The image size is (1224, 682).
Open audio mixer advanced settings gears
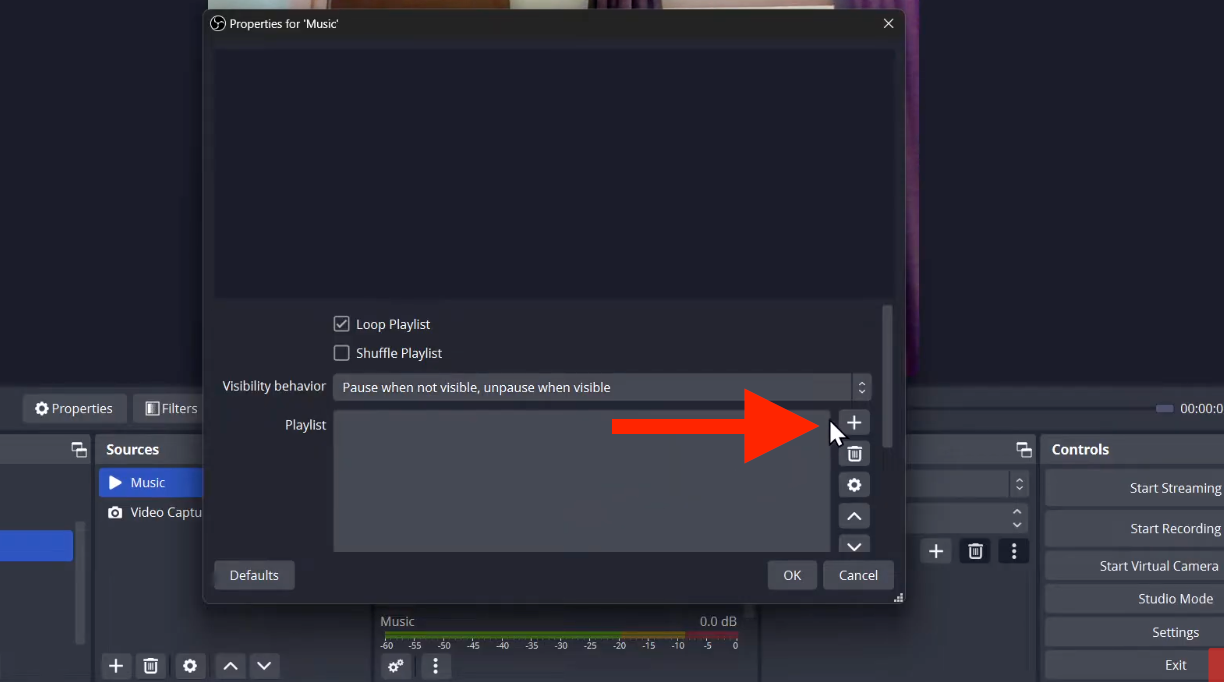point(396,666)
